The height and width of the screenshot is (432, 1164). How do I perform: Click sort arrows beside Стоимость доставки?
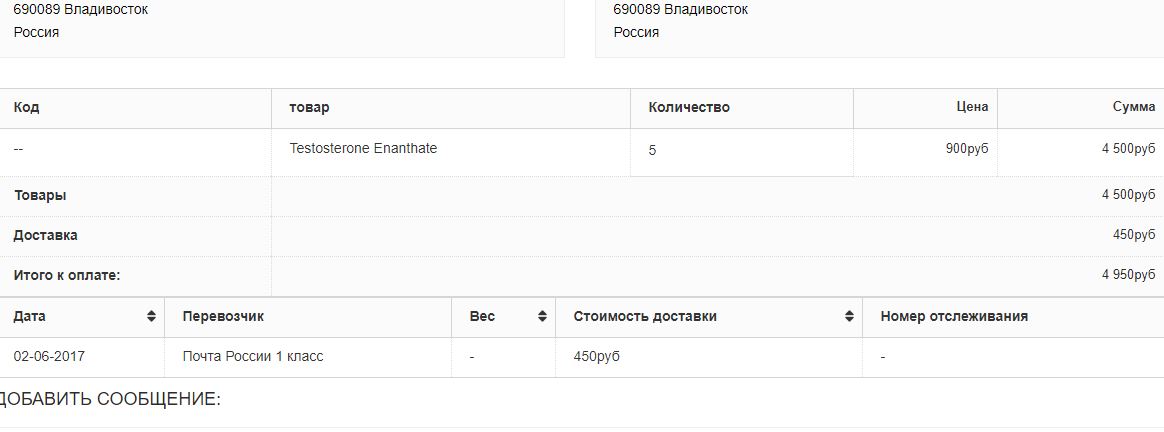tap(849, 317)
